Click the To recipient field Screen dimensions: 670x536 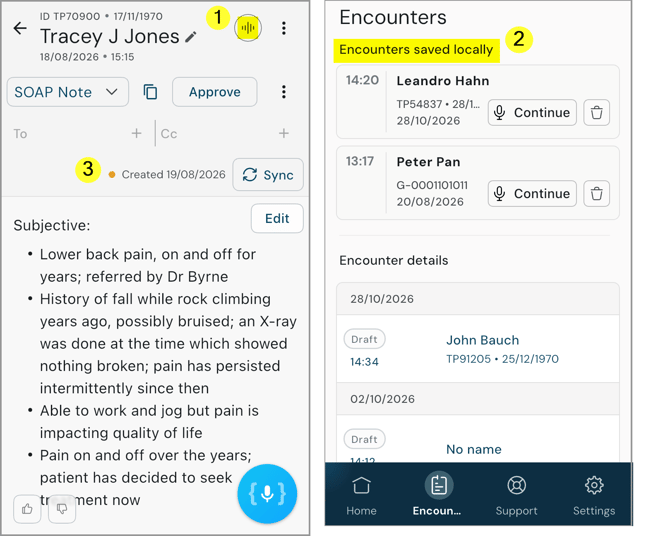coord(78,133)
